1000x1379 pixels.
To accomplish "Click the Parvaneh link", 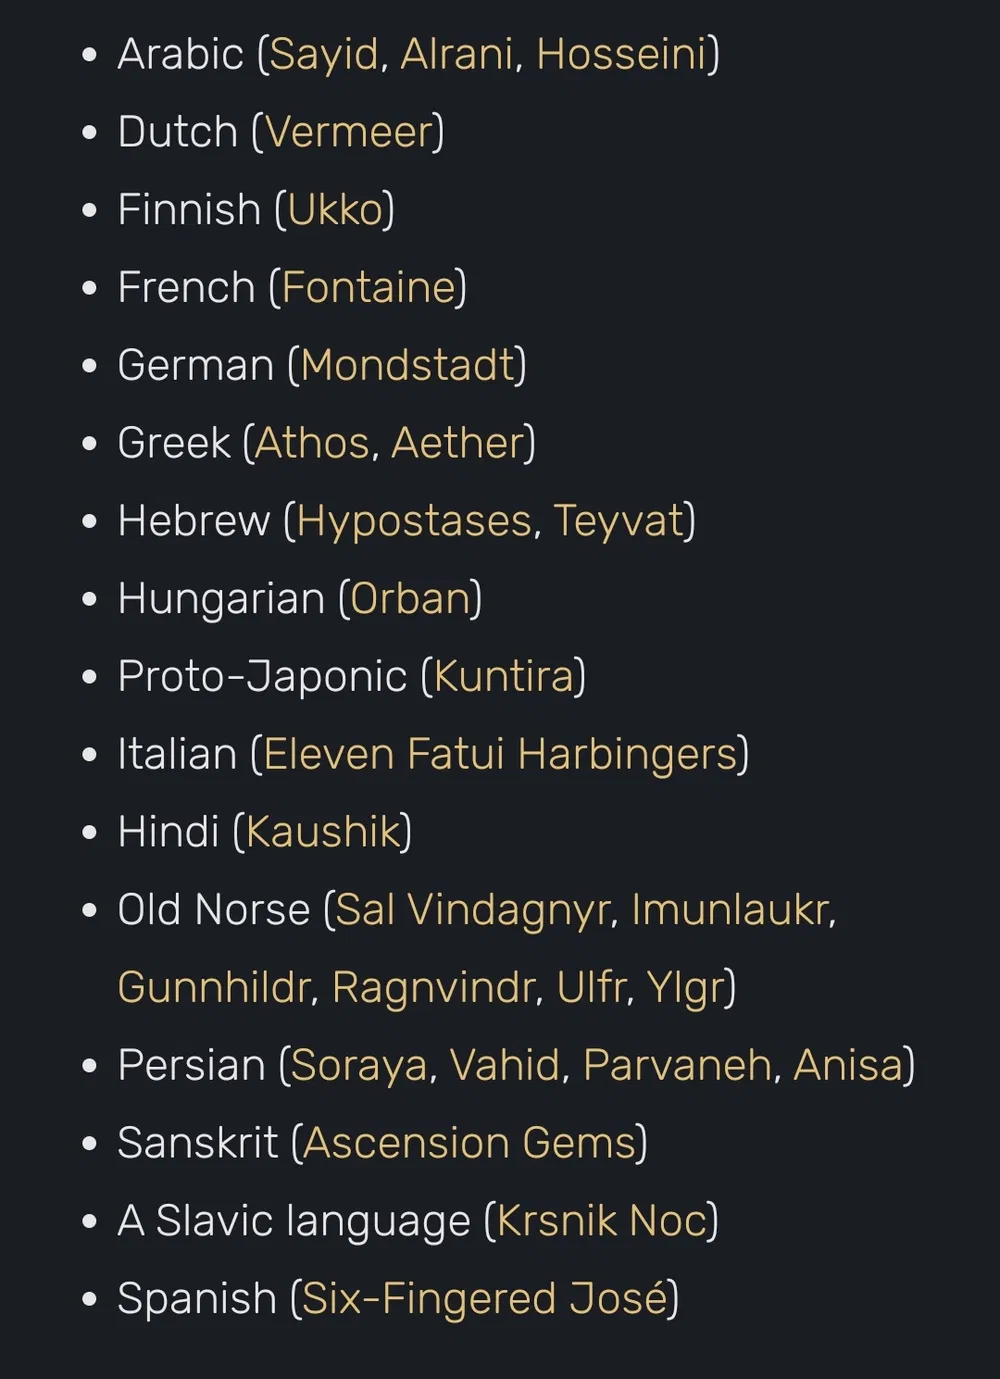I will pos(677,1066).
